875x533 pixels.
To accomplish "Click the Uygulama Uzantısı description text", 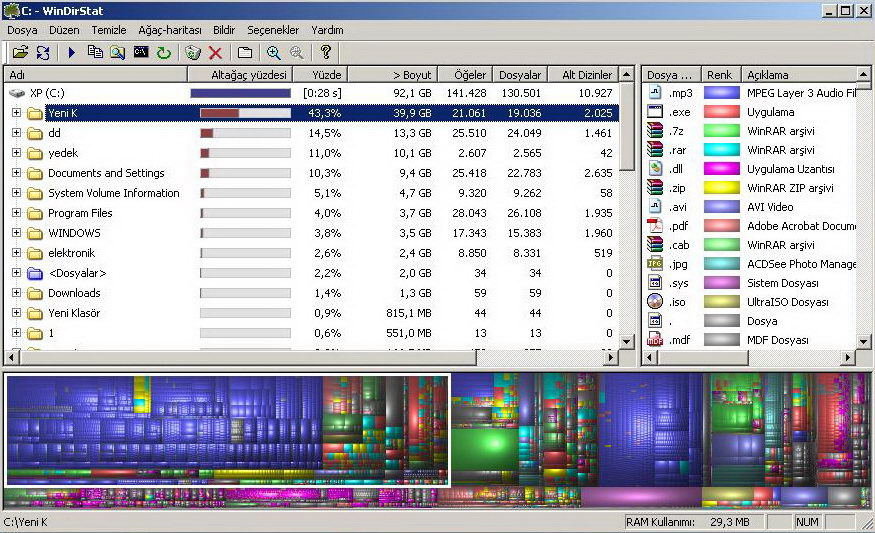I will (791, 169).
